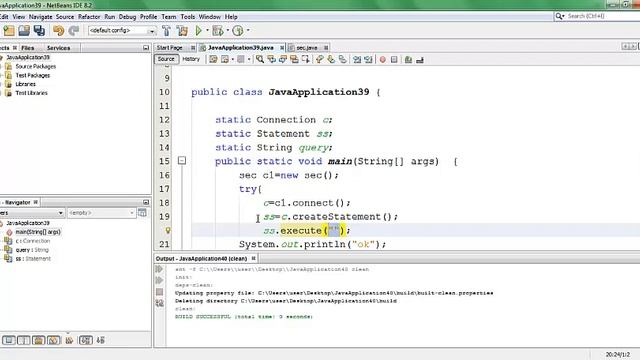Click the editor Find Selection magnifier icon
Image resolution: width=640 pixels, height=360 pixels.
point(260,60)
